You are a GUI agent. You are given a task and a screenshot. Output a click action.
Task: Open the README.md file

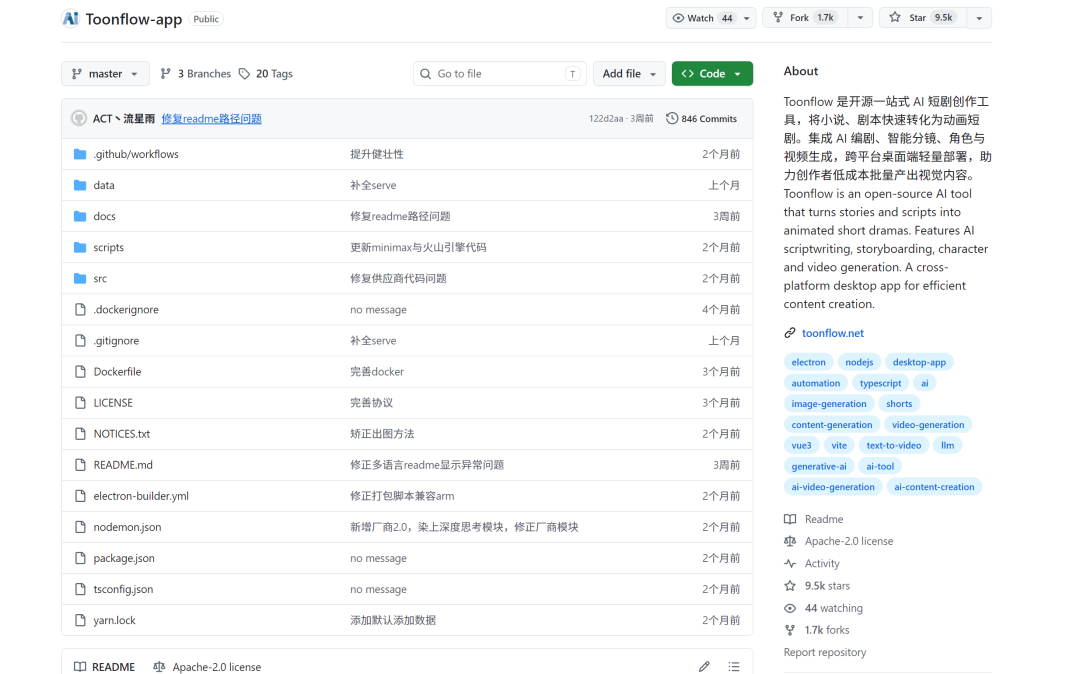[x=123, y=465]
